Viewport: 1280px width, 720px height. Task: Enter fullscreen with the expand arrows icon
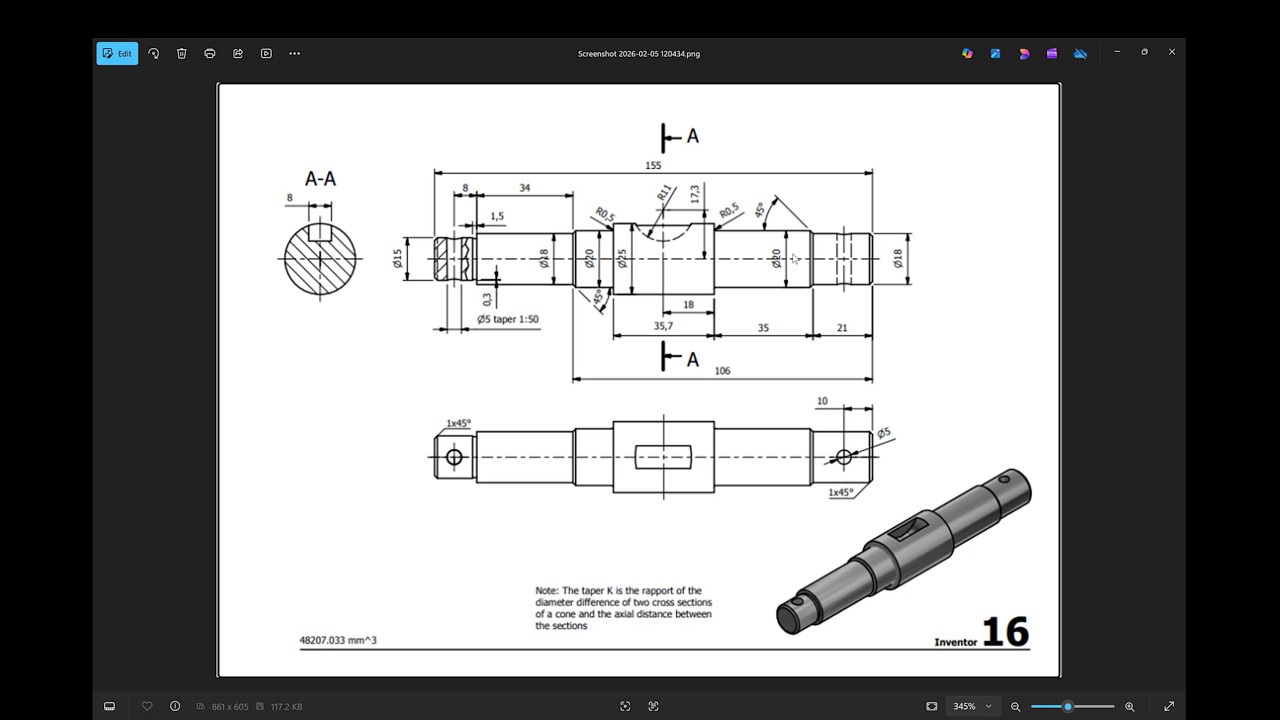click(x=1168, y=706)
